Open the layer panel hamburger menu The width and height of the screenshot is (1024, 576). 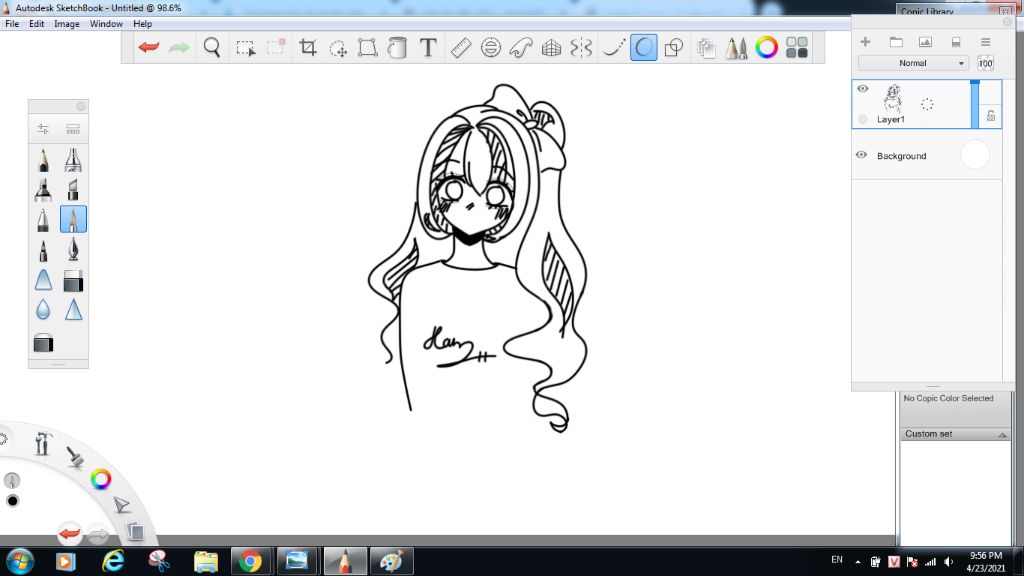pos(985,42)
